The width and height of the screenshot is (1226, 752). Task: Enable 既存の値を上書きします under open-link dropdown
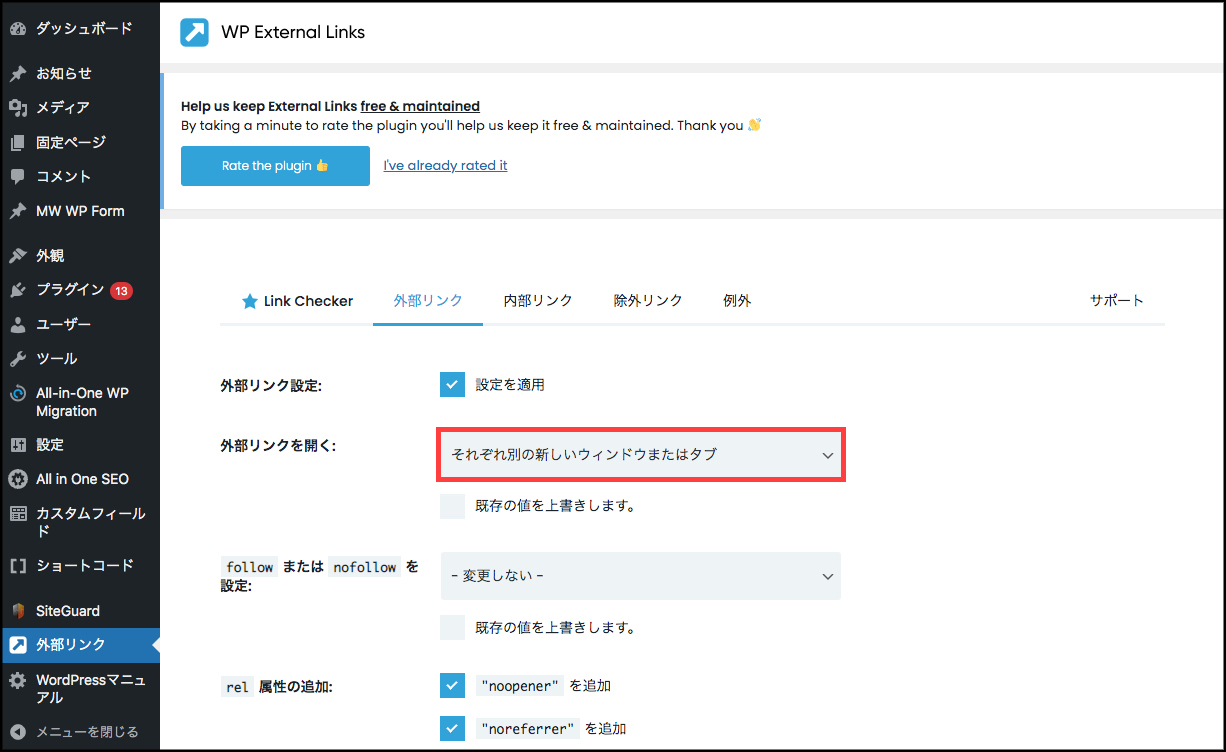click(x=452, y=506)
